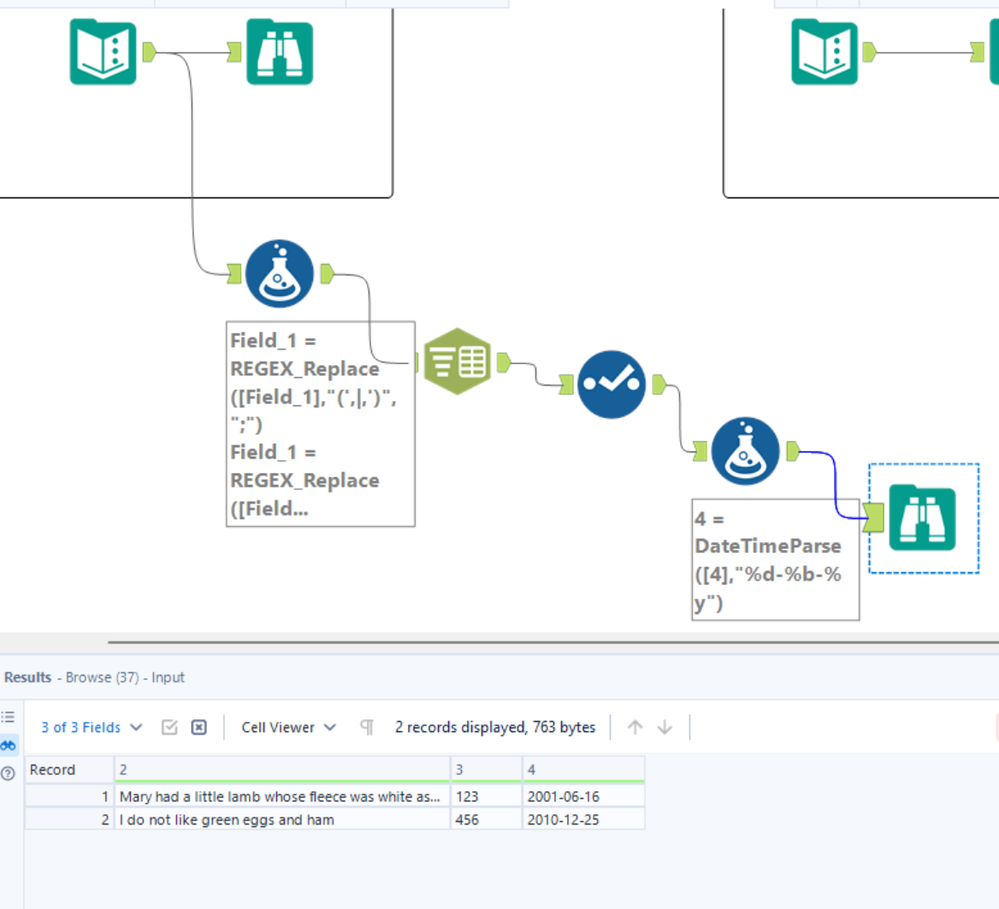Select the Select tool with checkmark
This screenshot has height=909, width=999.
pyautogui.click(x=612, y=384)
